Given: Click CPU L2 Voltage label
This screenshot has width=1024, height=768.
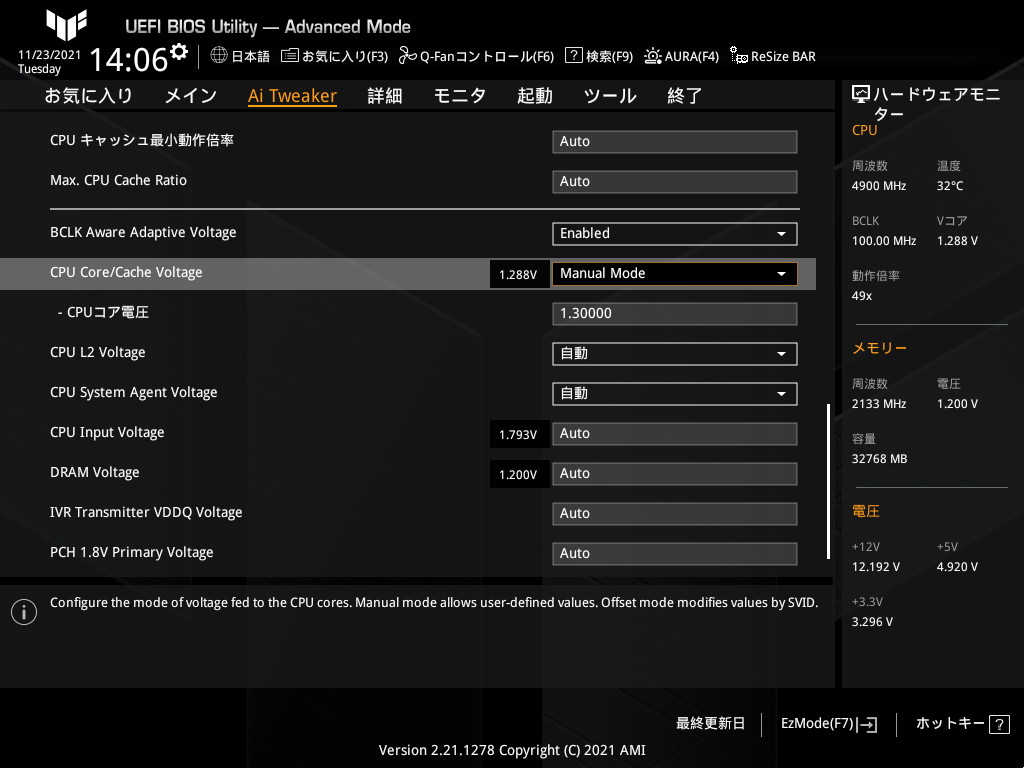Looking at the screenshot, I should pyautogui.click(x=97, y=353).
